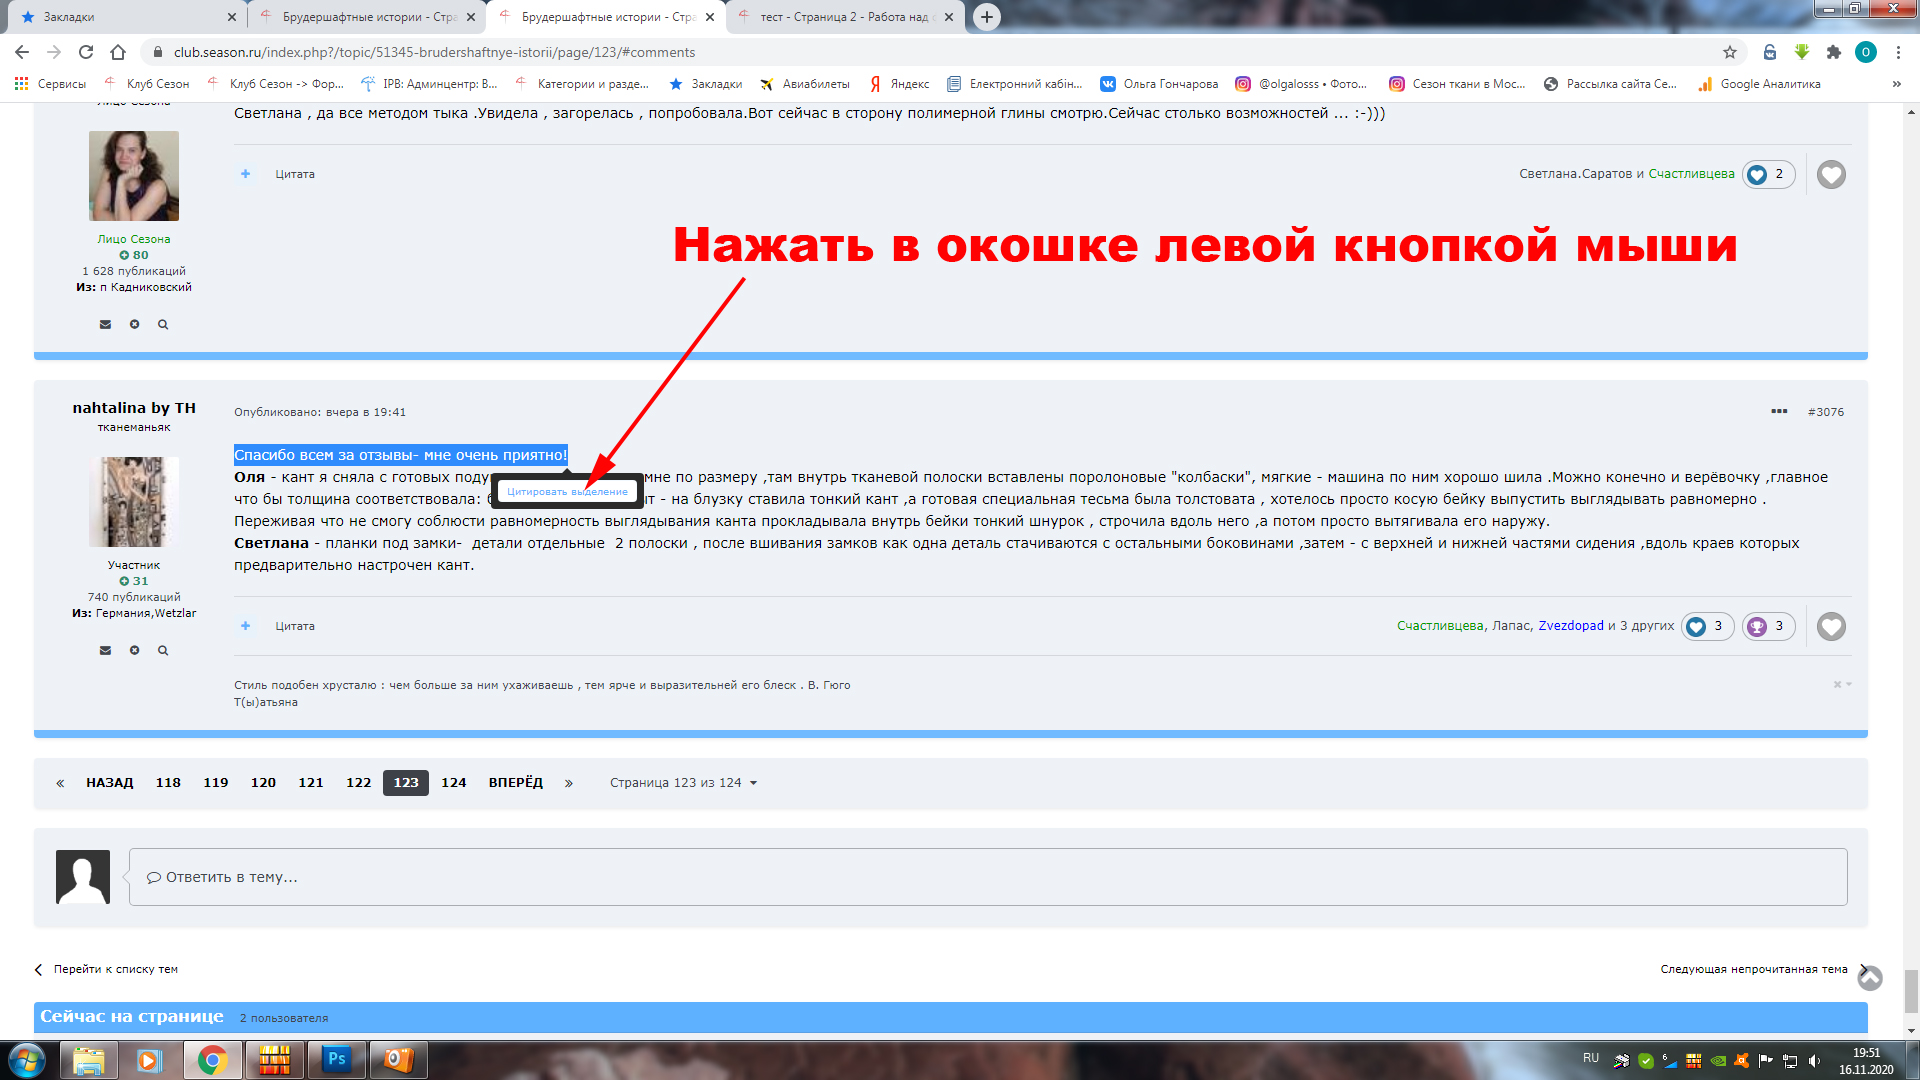Click the heart reaction on nahtalina's post
The height and width of the screenshot is (1080, 1920).
tap(1831, 627)
